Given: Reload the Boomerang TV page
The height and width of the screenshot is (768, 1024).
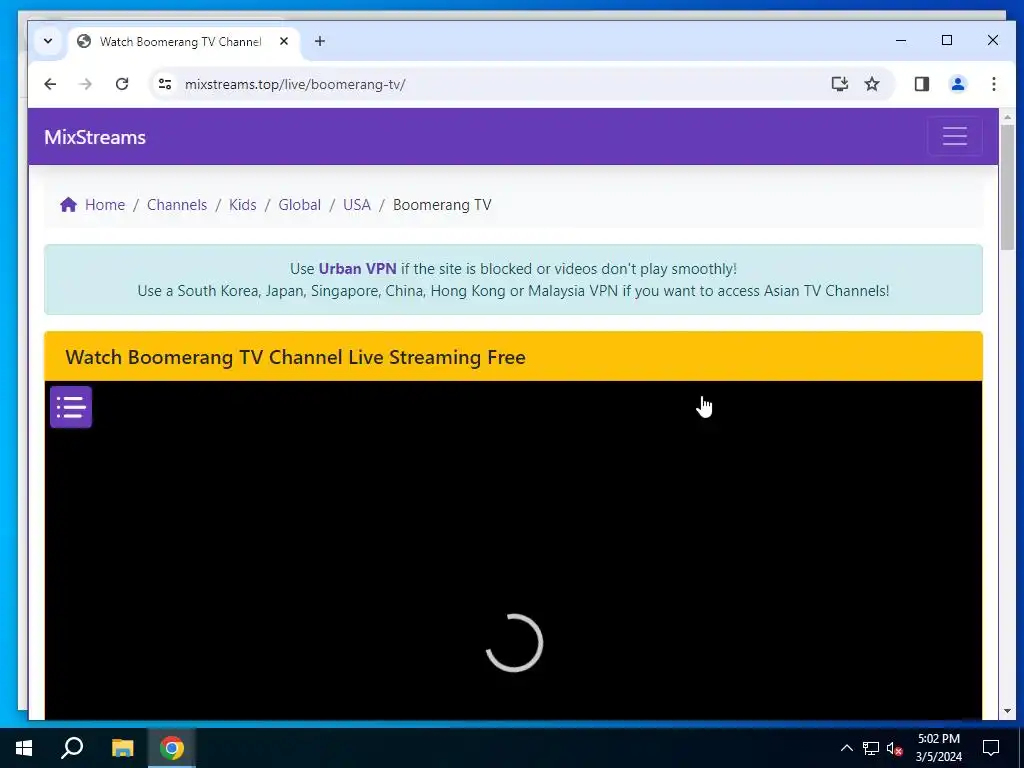Looking at the screenshot, I should point(121,84).
